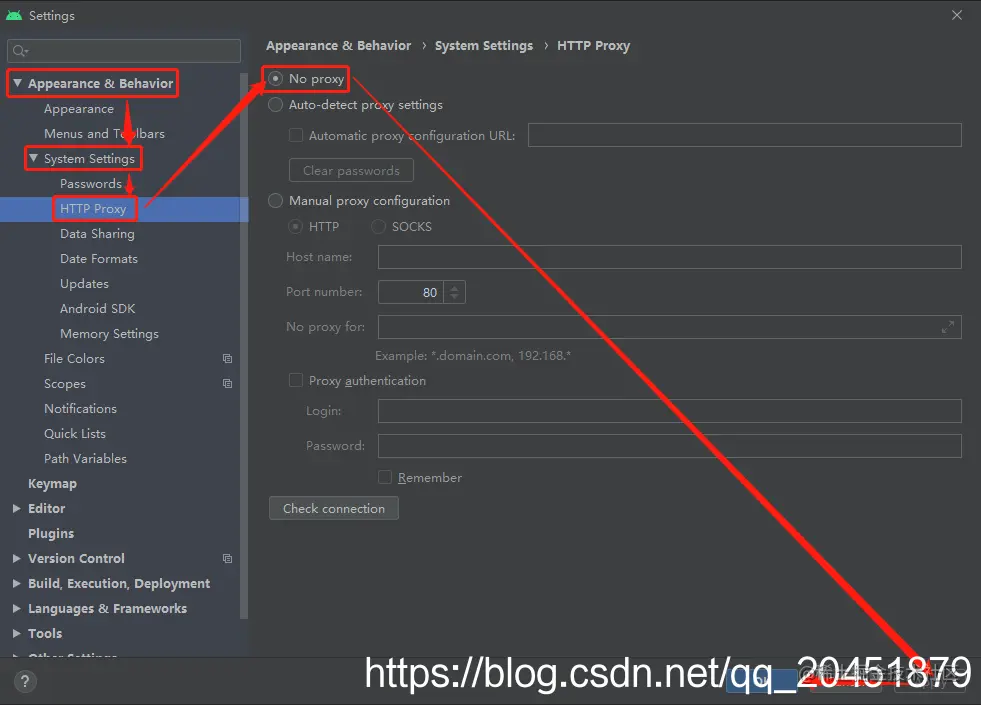Expand Languages & Frameworks section
The width and height of the screenshot is (981, 705).
(17, 609)
